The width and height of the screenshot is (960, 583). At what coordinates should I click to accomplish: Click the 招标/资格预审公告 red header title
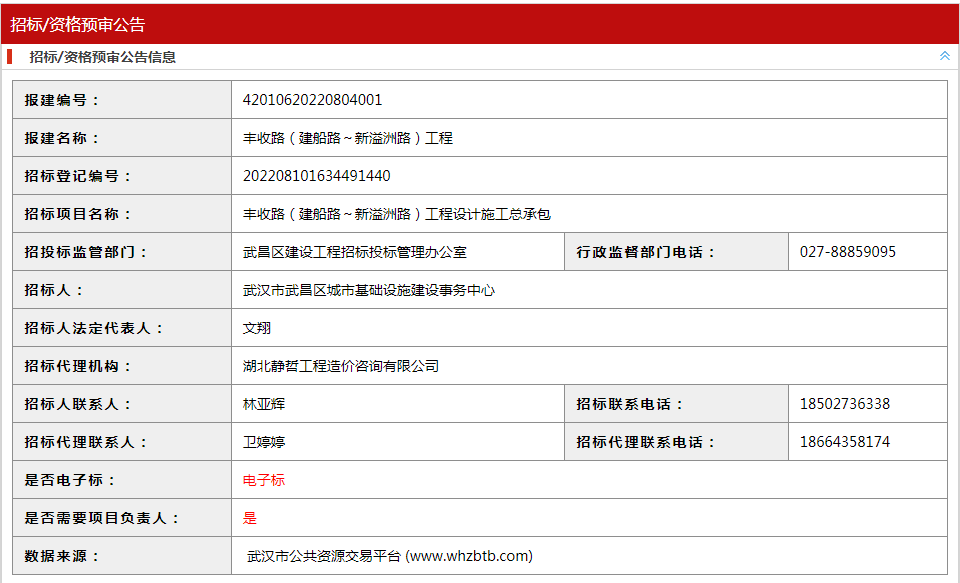[78, 24]
